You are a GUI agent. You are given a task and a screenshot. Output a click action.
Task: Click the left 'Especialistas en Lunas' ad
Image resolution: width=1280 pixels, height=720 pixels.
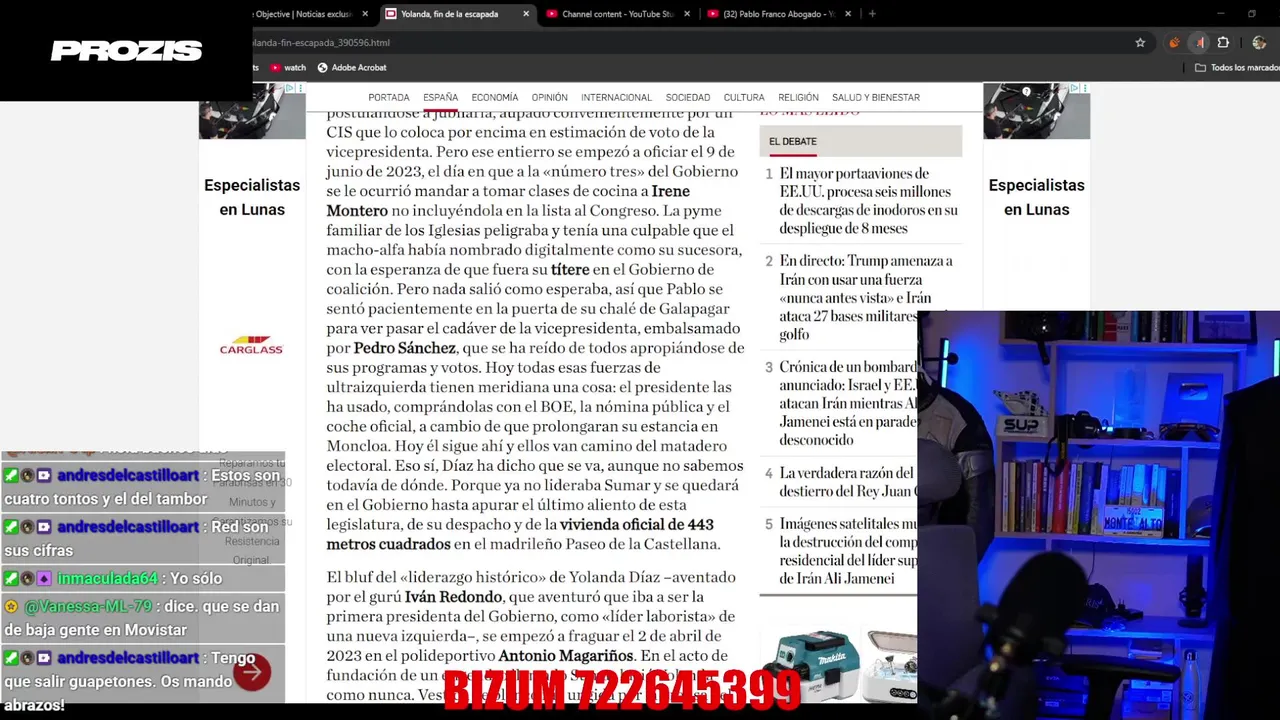point(252,197)
